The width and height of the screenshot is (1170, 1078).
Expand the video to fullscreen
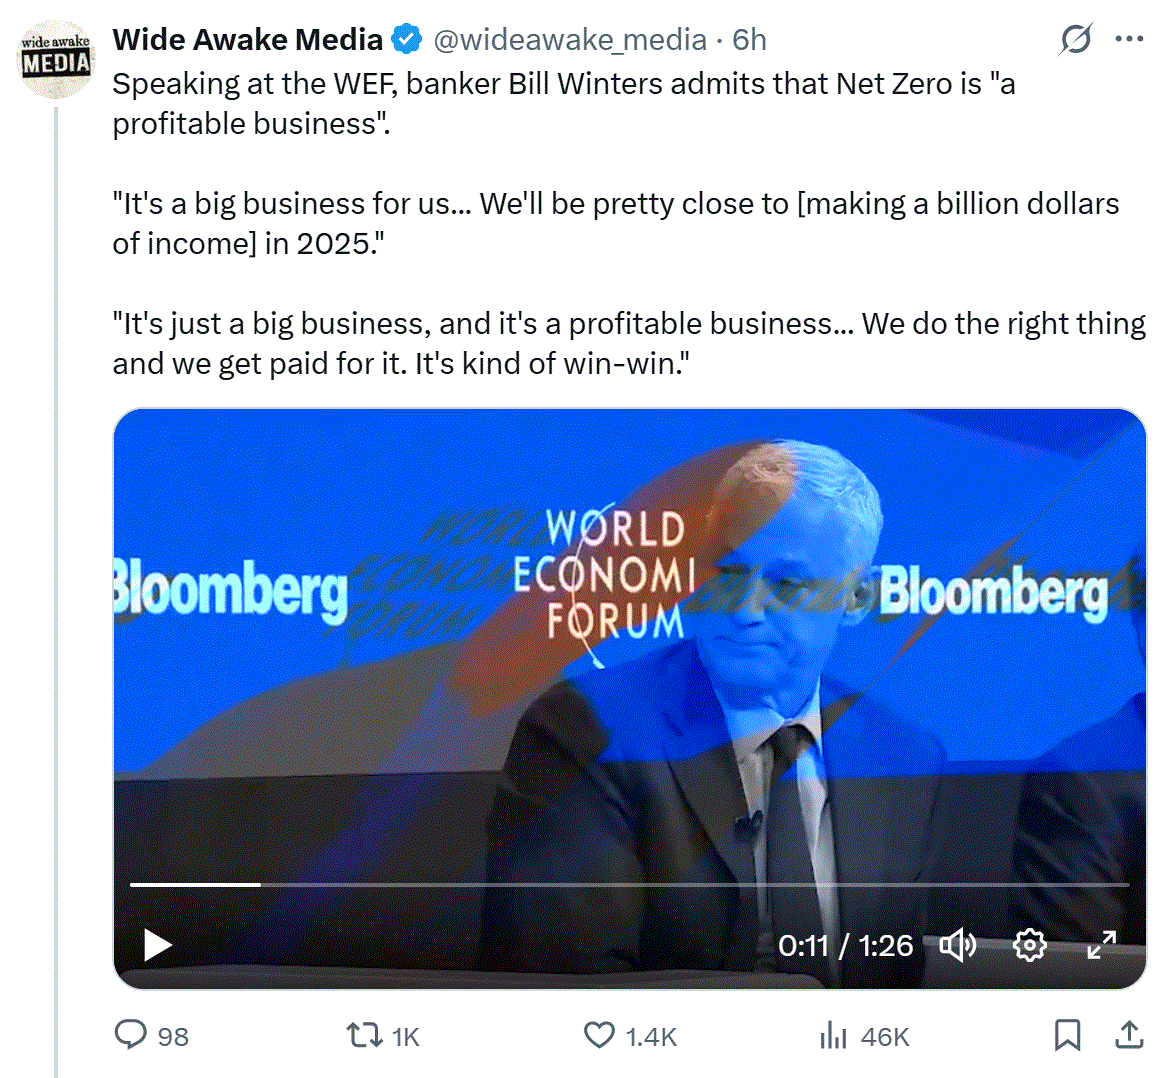[x=1101, y=945]
